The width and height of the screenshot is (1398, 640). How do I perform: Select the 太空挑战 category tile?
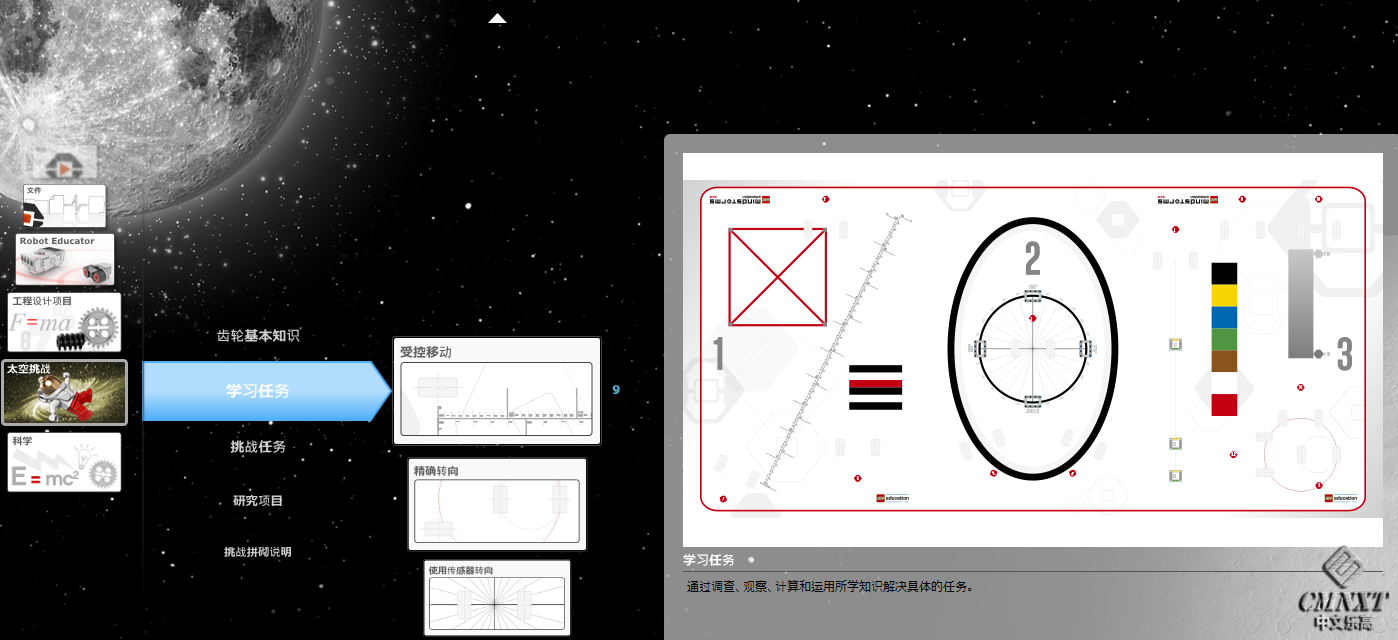65,392
